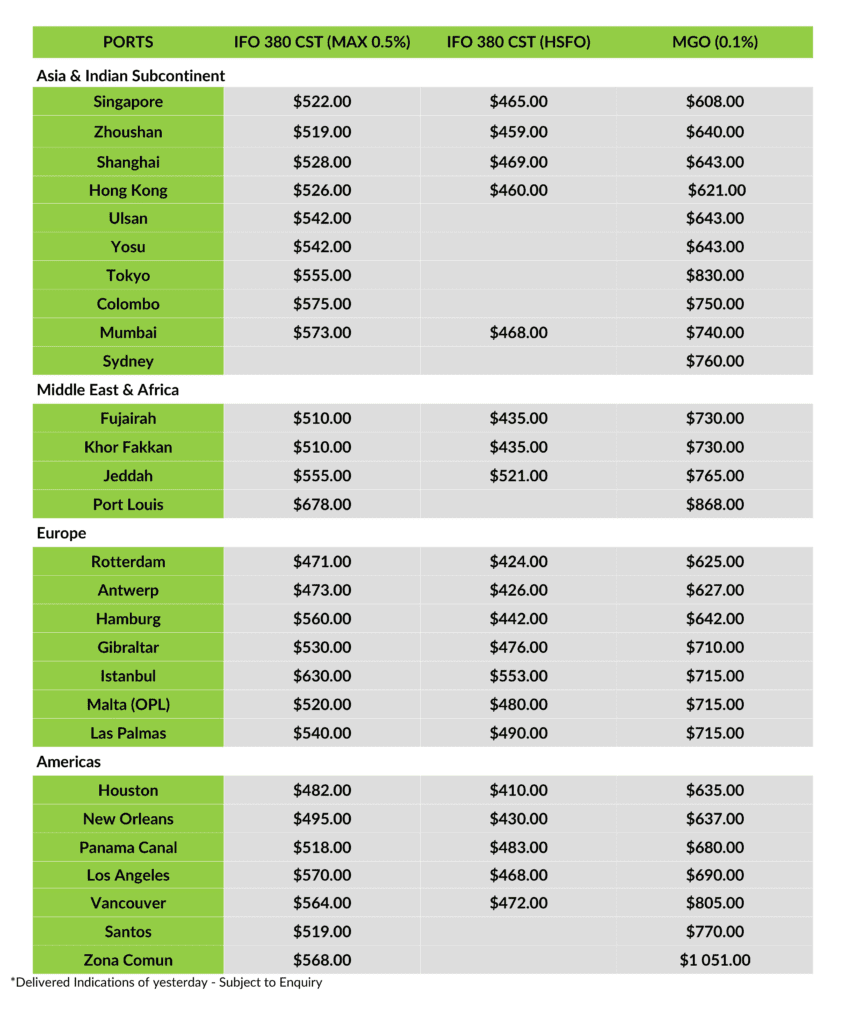The width and height of the screenshot is (846, 1024).
Task: Select the Tokyo $830.00 MGO price
Action: point(715,276)
